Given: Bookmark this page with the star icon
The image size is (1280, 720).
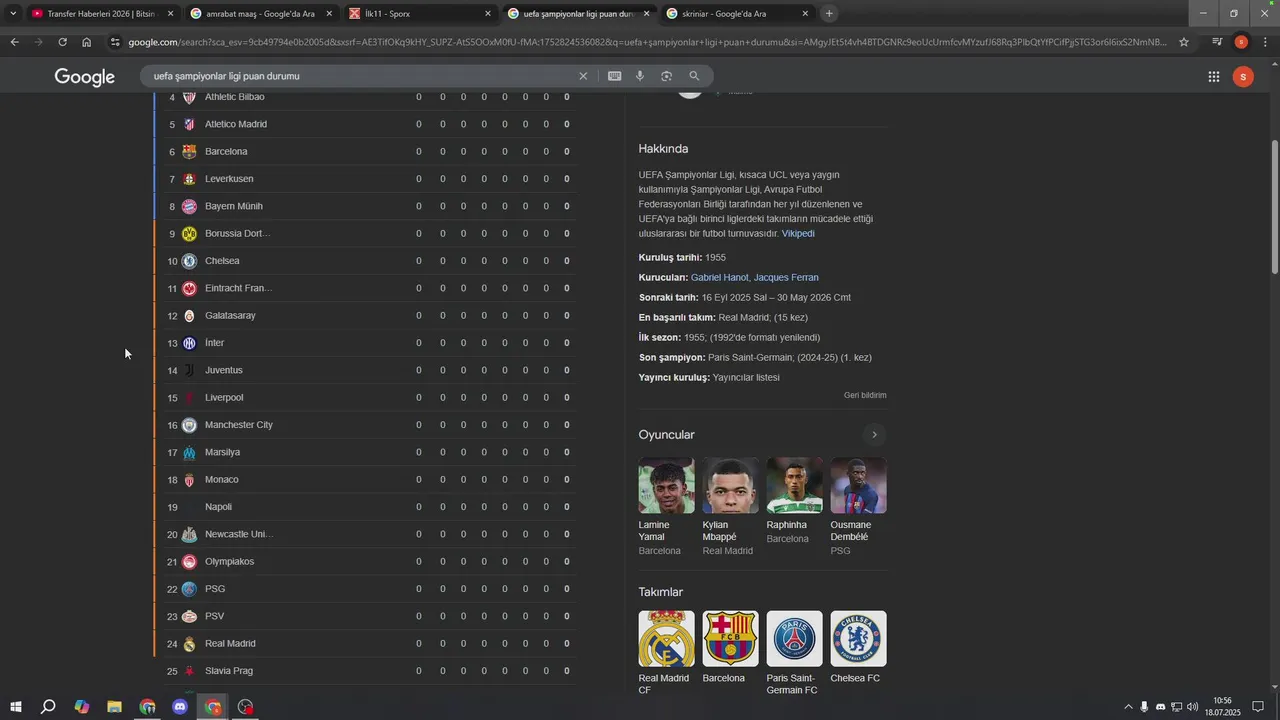Looking at the screenshot, I should 1184,42.
